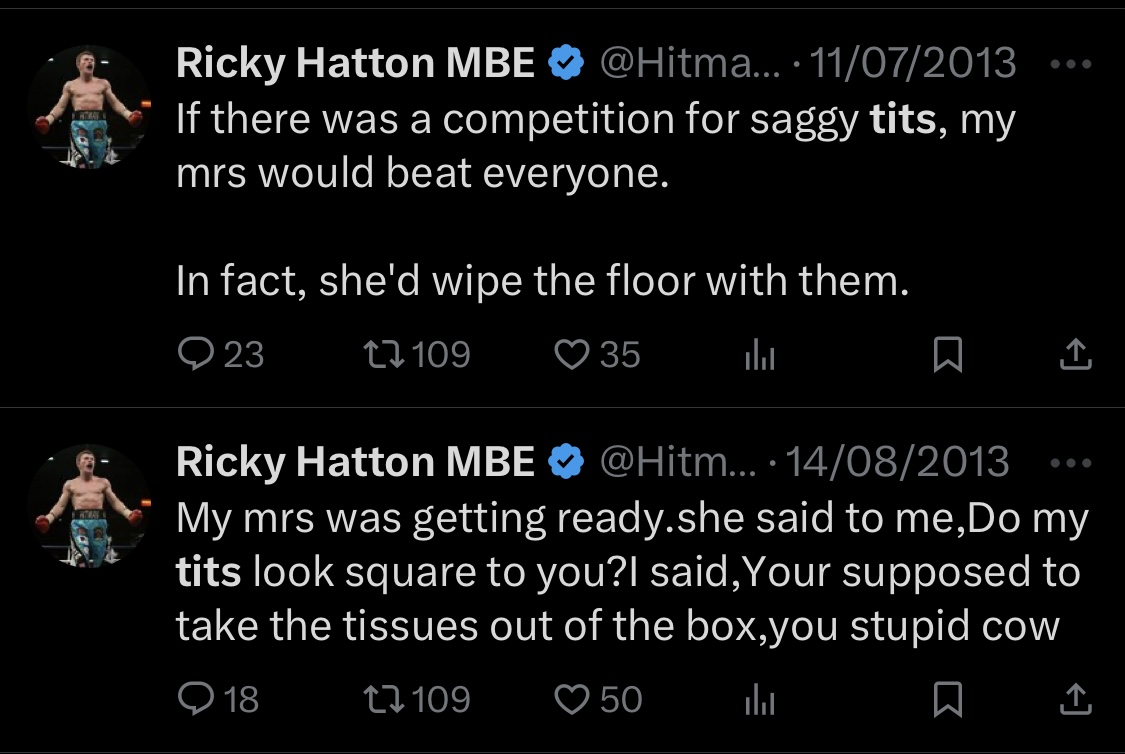Screen dimensions: 1125x754
Task: Share the 11/07/2013 tweet
Action: point(1075,354)
